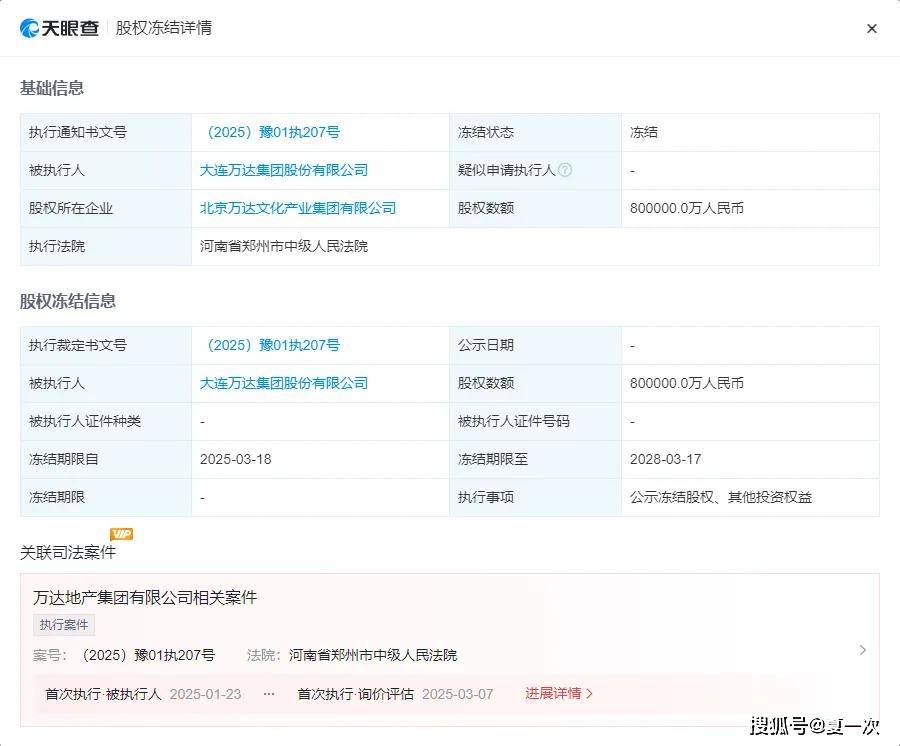This screenshot has width=900, height=746.
Task: Click the 天眼查 logo
Action: point(59,28)
